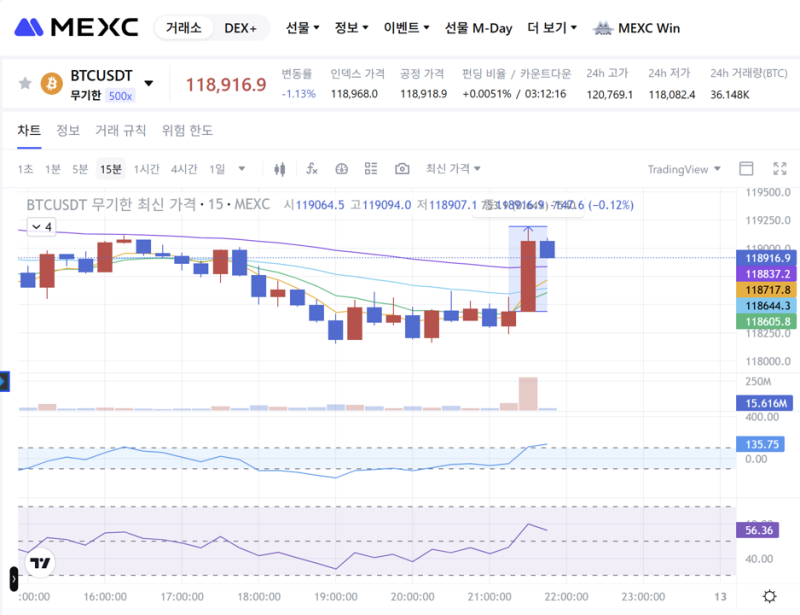Screen dimensions: 800x615
Task: Click the orange 118717.8 moving average label
Action: tap(766, 290)
